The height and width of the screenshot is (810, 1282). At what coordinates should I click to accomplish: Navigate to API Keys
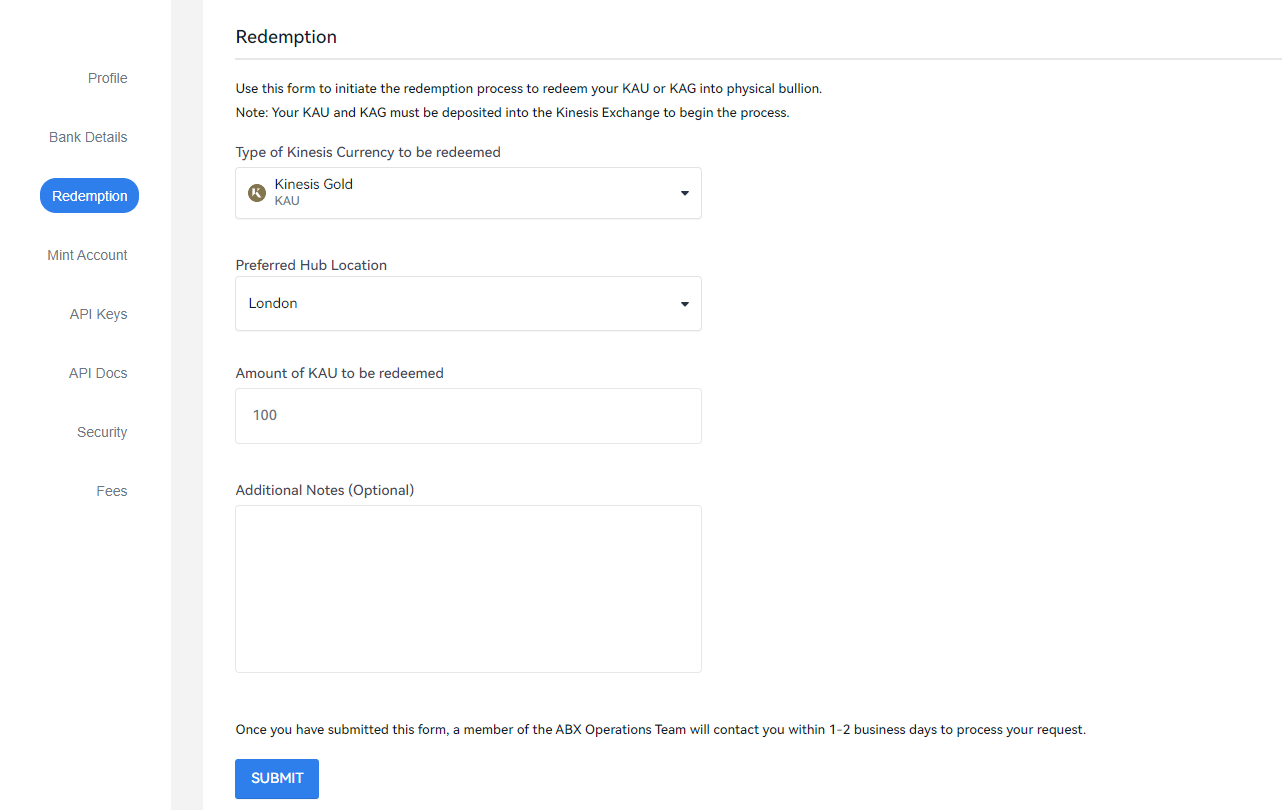[x=98, y=314]
